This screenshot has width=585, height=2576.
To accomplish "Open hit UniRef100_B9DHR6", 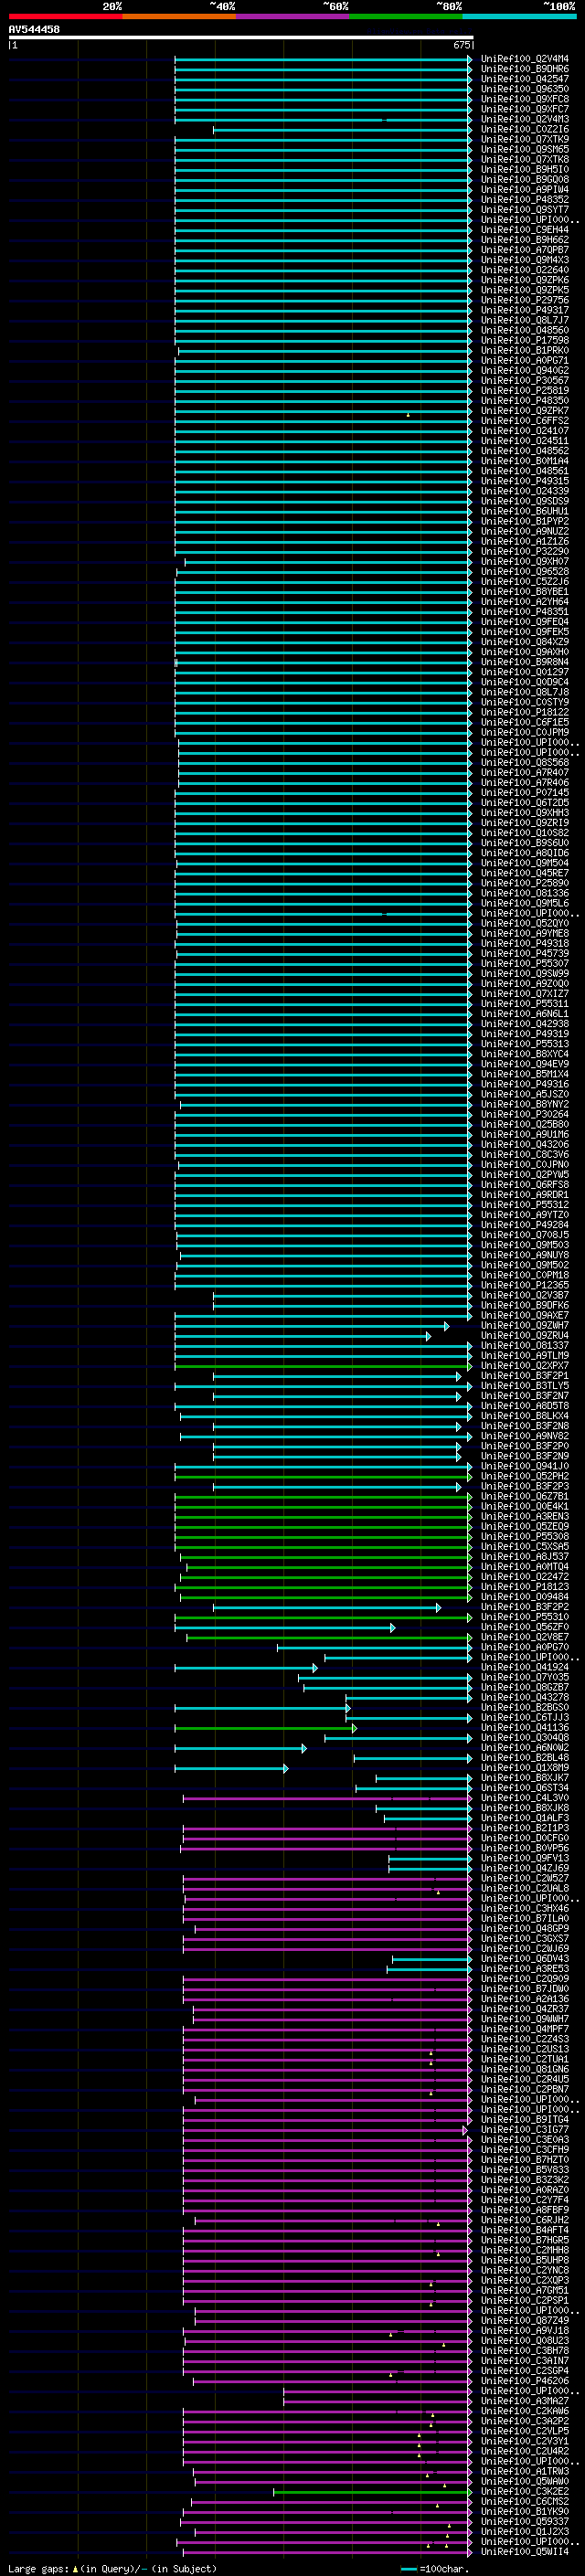I will click(x=525, y=69).
